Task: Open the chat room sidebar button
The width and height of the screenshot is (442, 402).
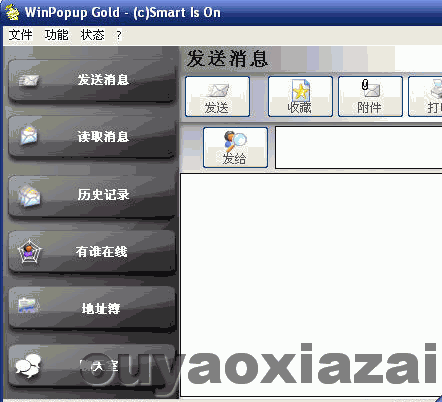Action: click(x=92, y=366)
